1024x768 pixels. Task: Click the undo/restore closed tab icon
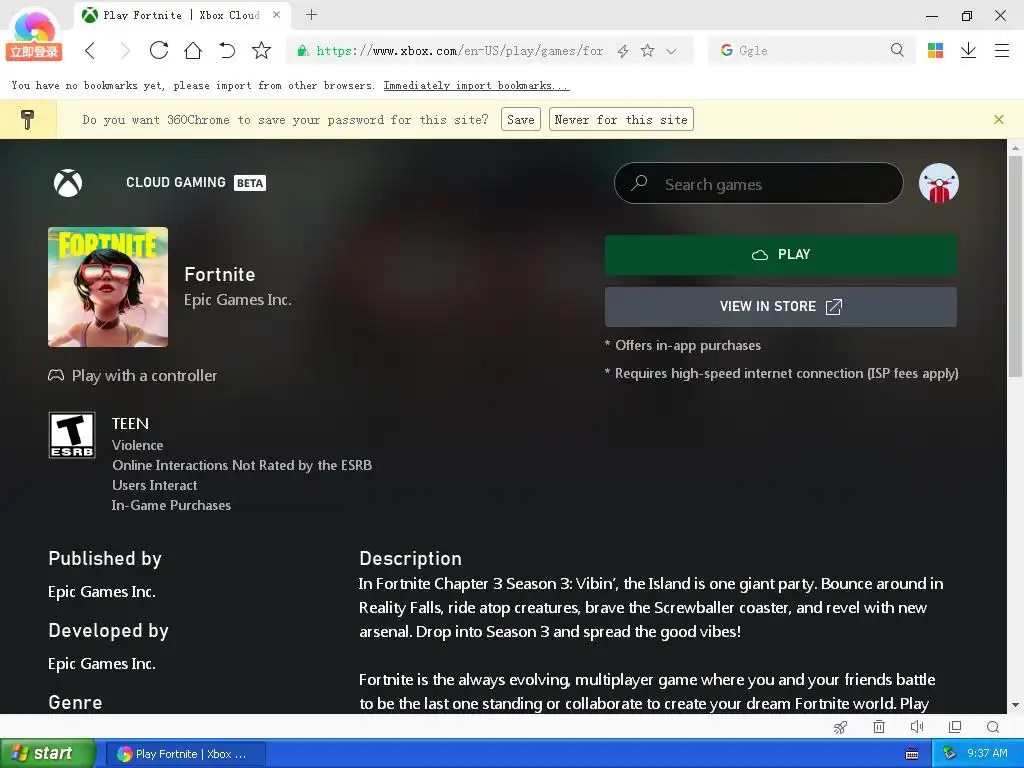pyautogui.click(x=227, y=50)
